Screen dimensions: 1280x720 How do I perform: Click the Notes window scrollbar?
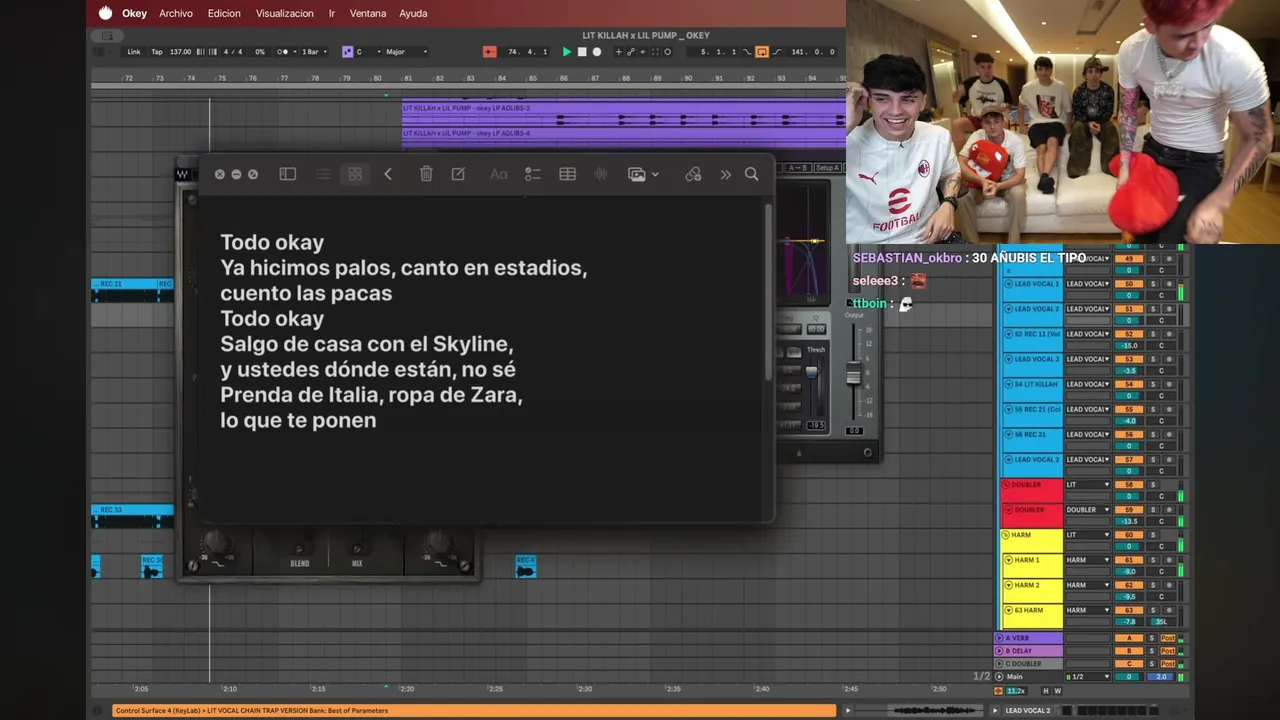click(768, 292)
